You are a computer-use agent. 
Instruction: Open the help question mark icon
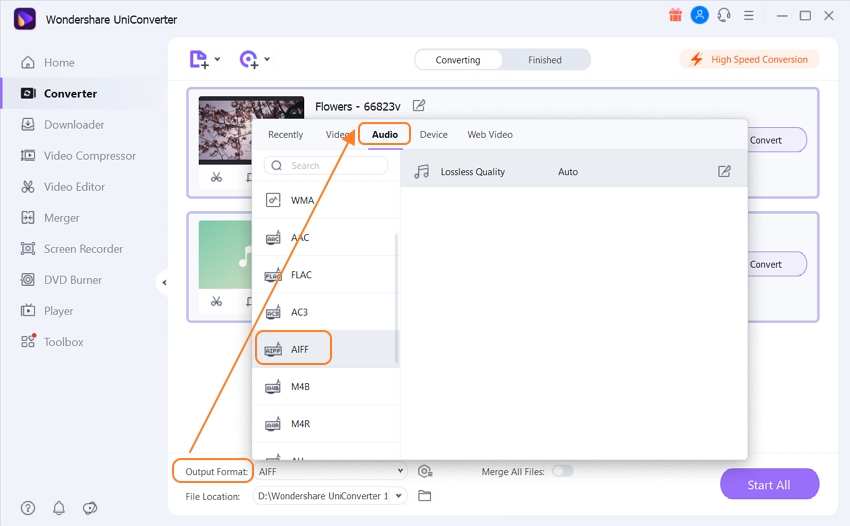[28, 508]
